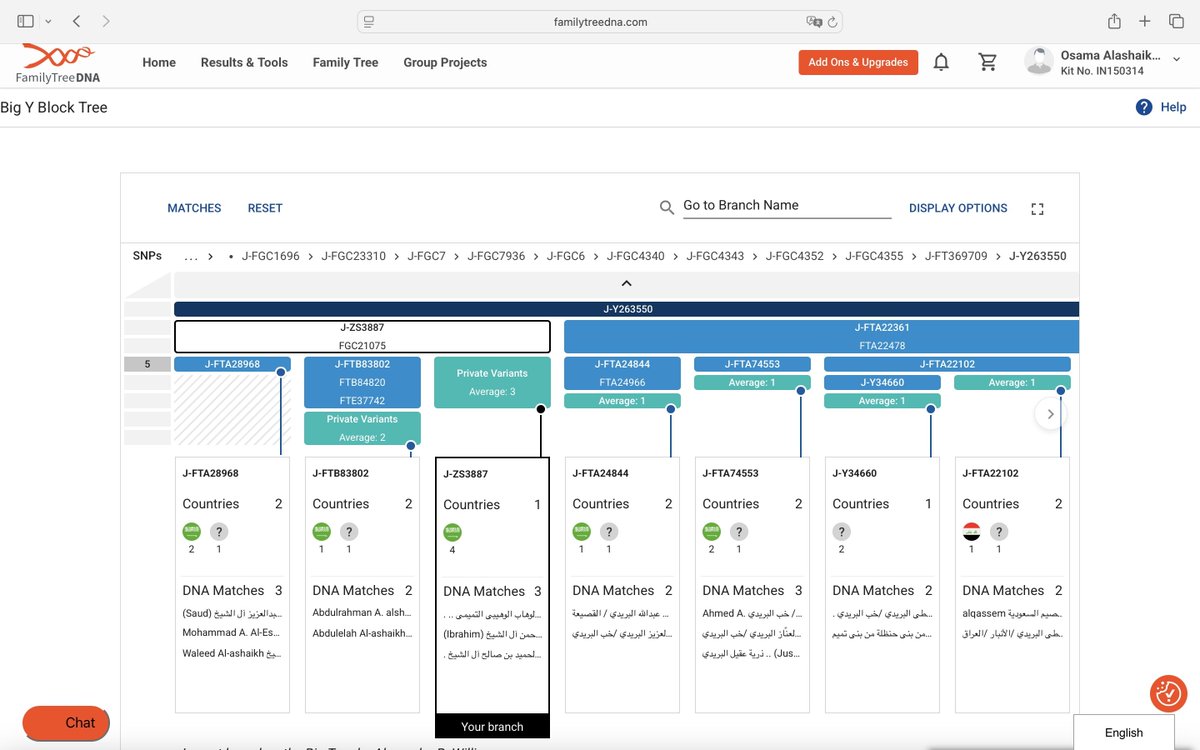The height and width of the screenshot is (750, 1200).
Task: Click Saudi flag in J-FTA28968 card
Action: [x=191, y=531]
